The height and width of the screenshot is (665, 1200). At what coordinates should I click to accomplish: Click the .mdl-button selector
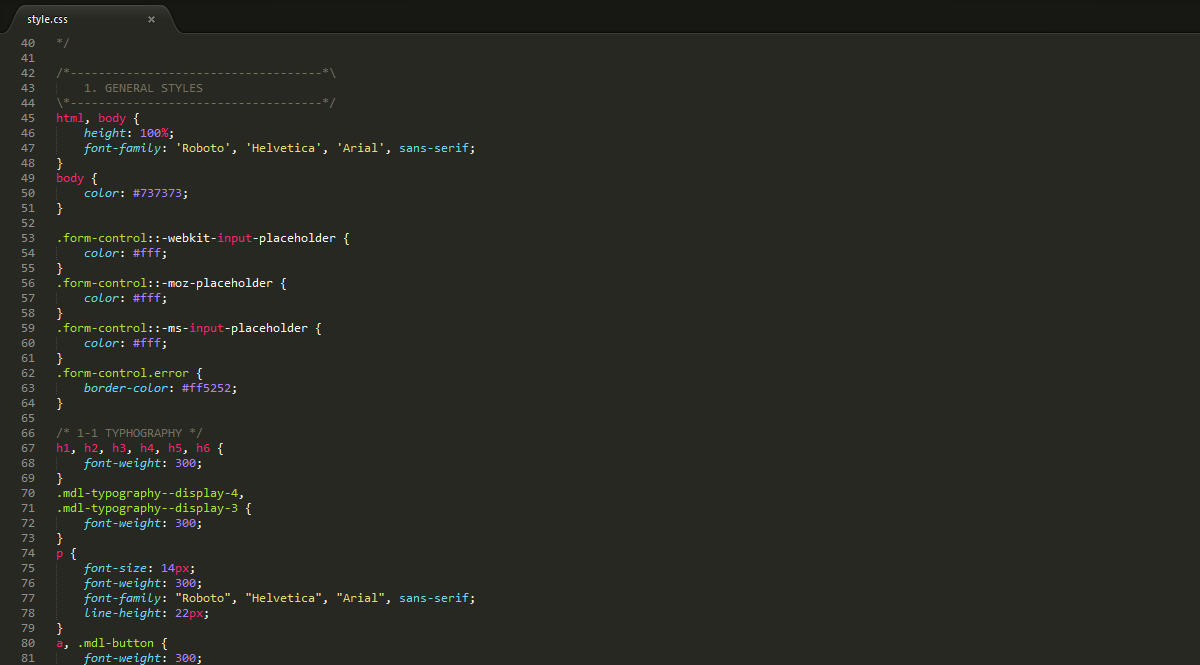[115, 643]
